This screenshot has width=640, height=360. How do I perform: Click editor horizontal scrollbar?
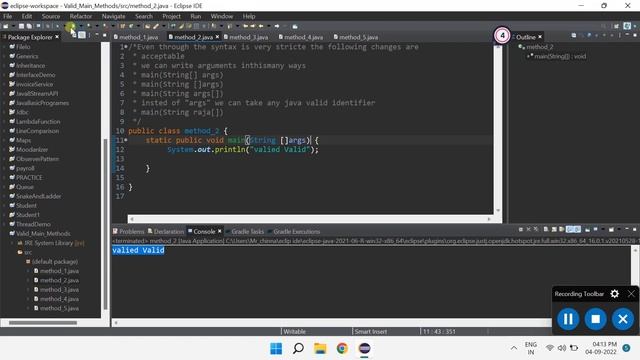pyautogui.click(x=309, y=219)
